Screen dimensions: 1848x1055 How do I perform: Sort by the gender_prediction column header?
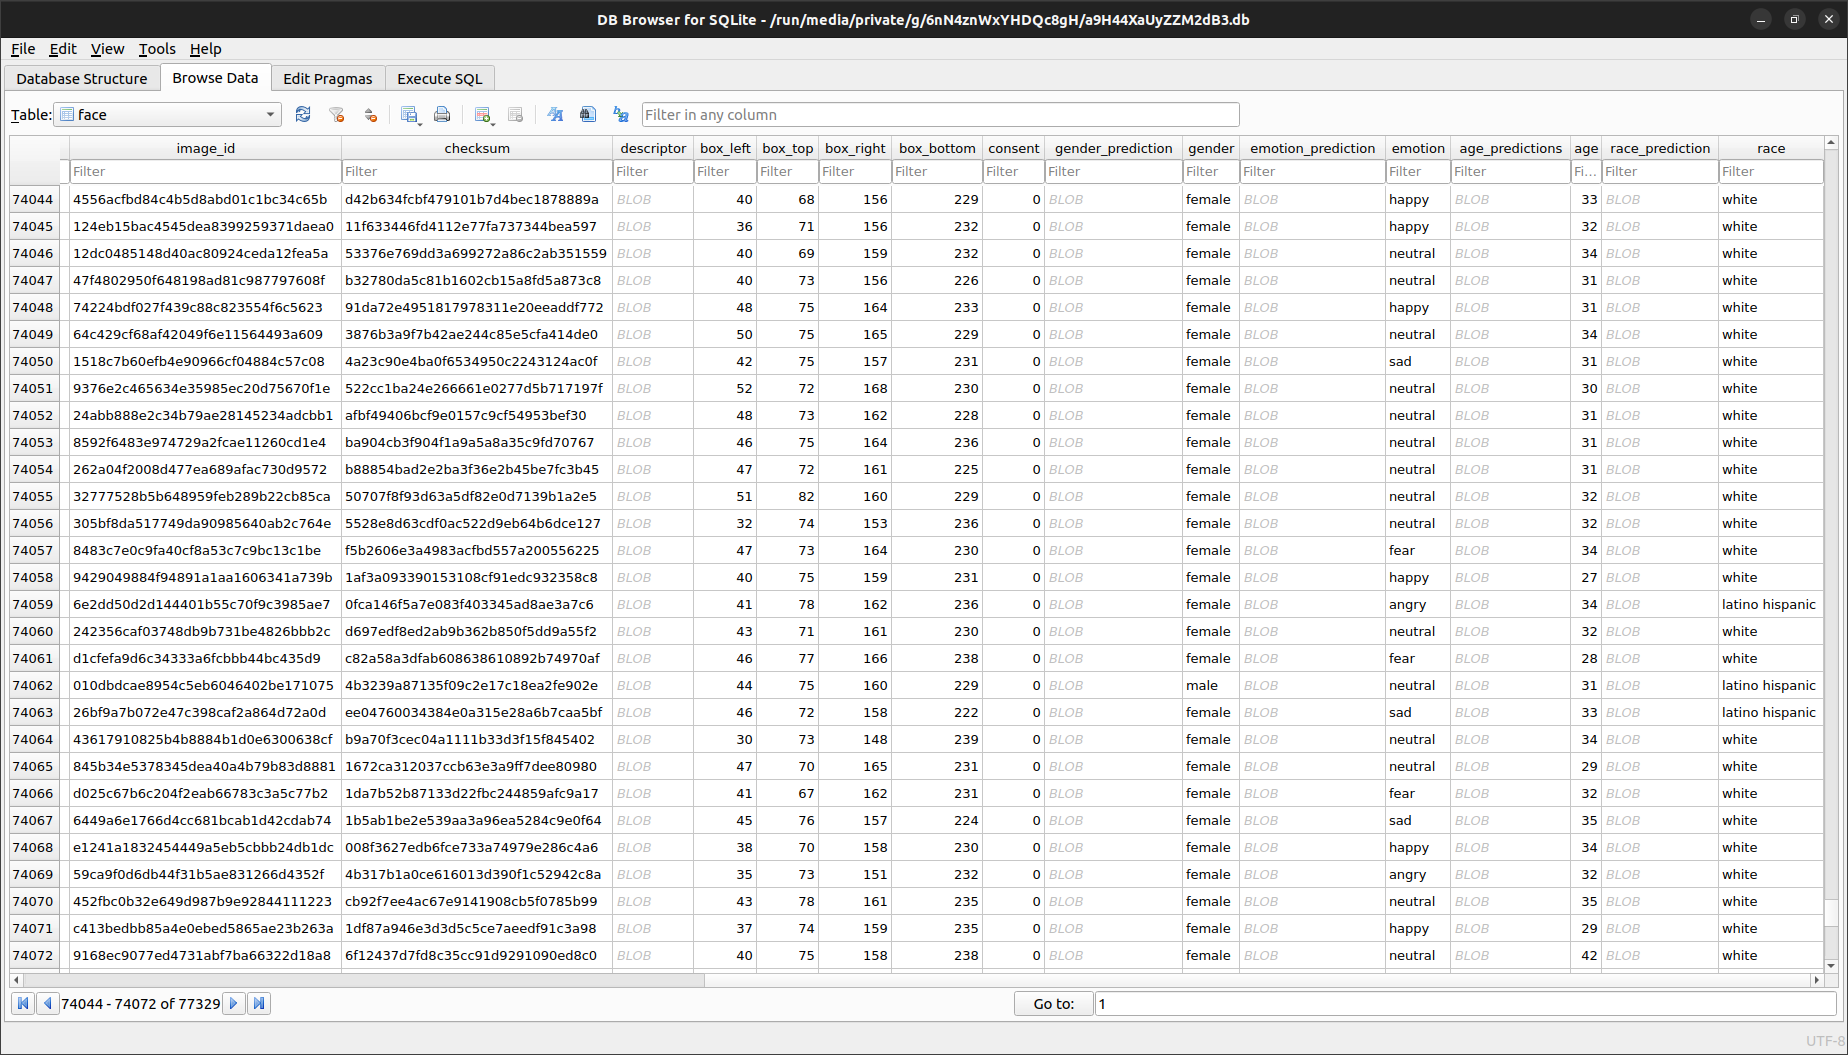pos(1113,148)
